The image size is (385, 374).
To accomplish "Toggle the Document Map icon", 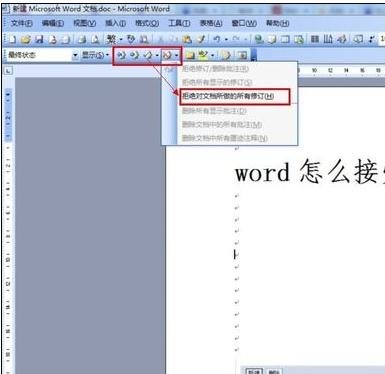I will coord(358,40).
